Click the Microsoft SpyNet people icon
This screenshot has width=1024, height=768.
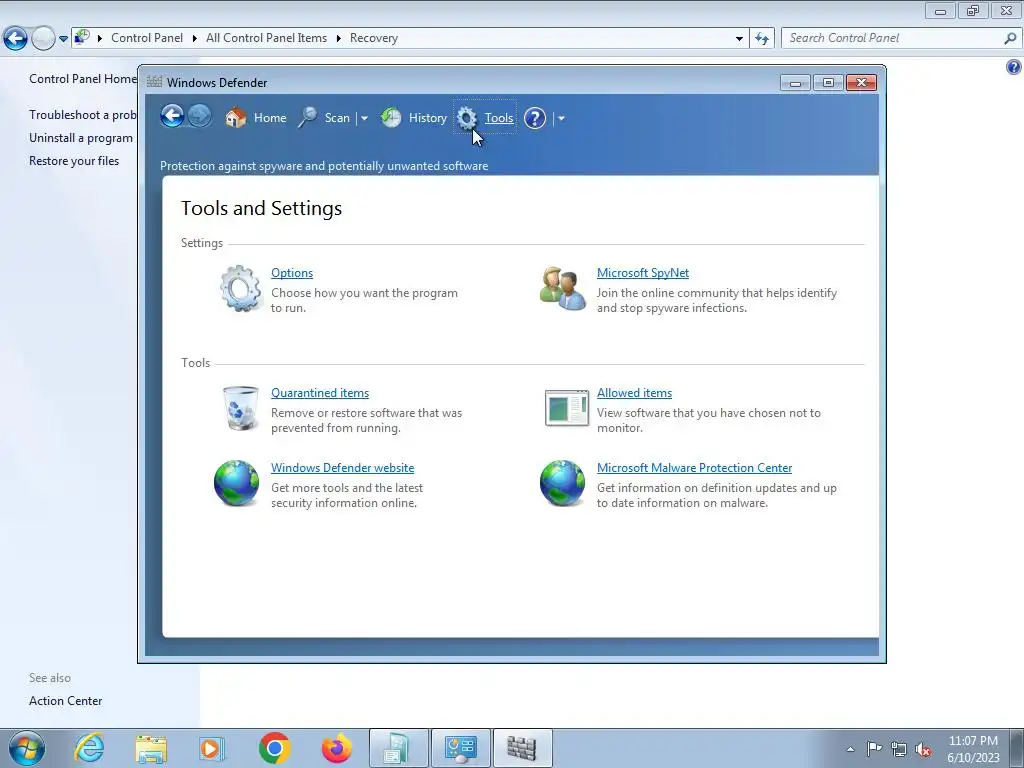click(562, 288)
